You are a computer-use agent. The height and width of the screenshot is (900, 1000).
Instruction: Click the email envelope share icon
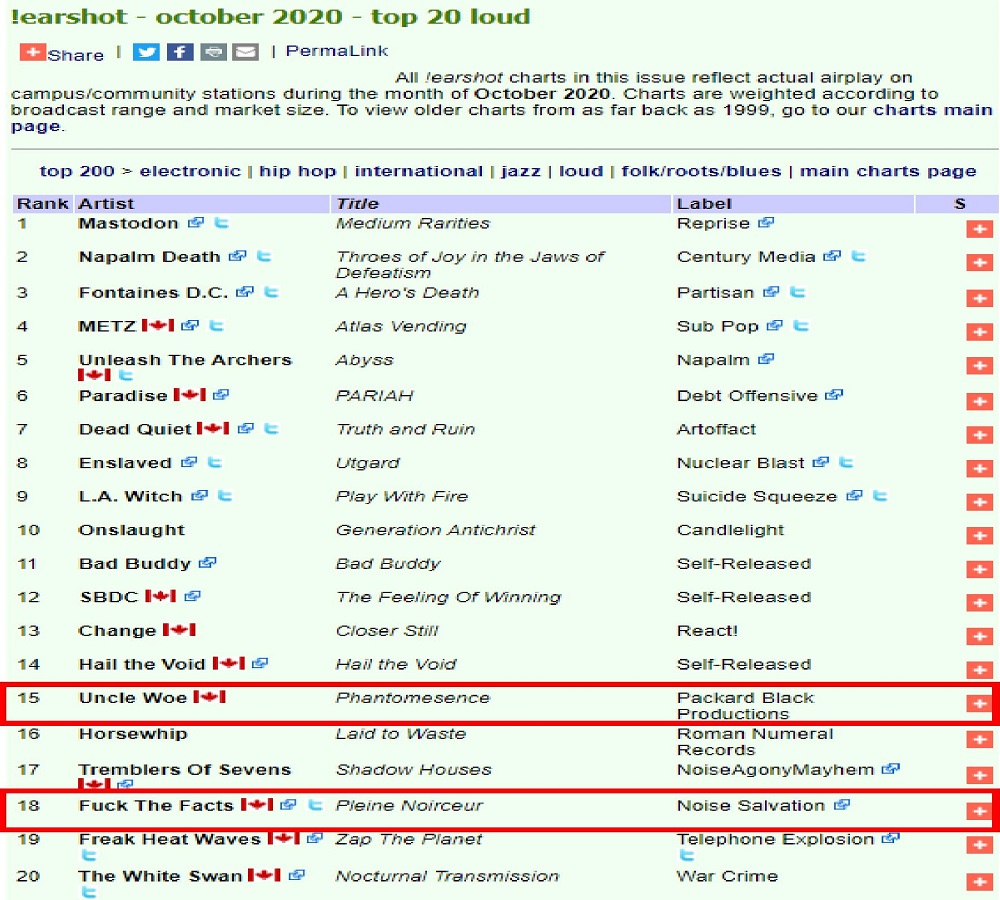[245, 52]
